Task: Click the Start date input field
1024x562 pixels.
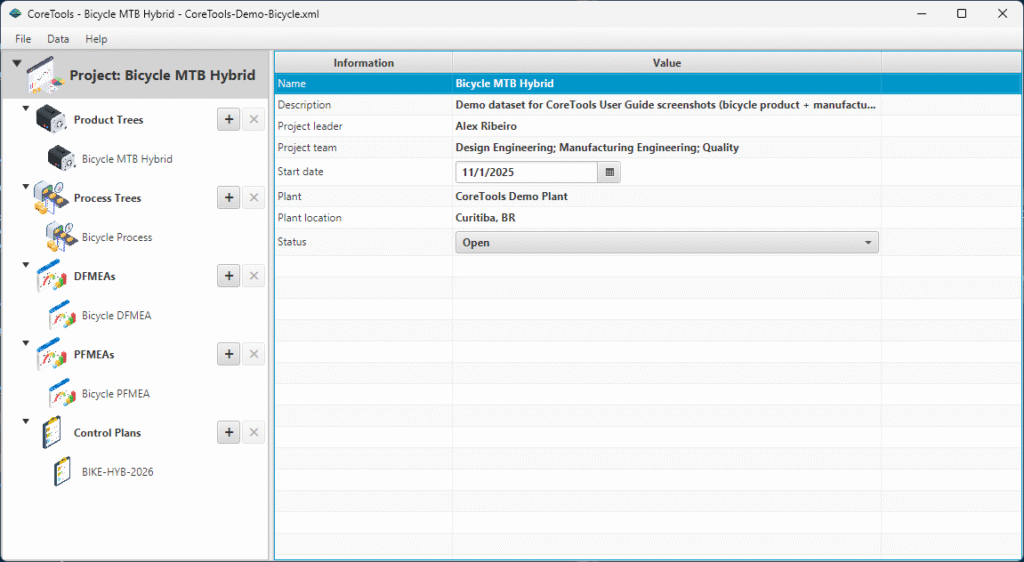Action: (526, 172)
